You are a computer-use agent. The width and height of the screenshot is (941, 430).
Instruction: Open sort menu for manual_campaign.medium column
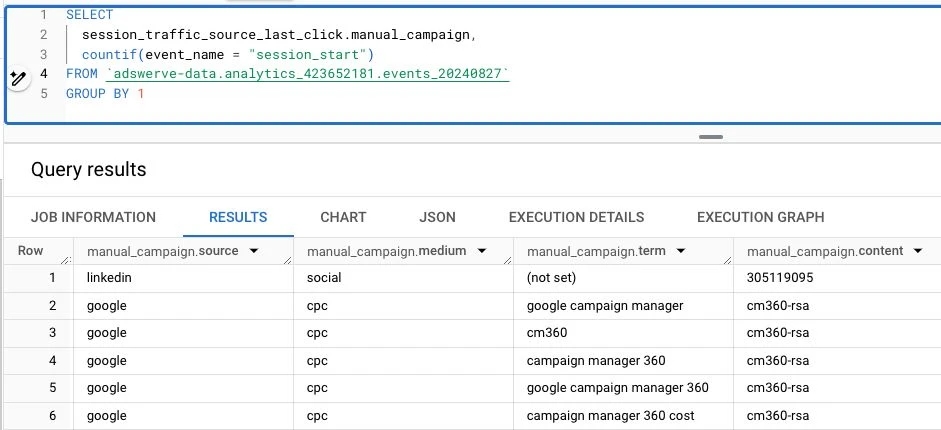pyautogui.click(x=481, y=251)
